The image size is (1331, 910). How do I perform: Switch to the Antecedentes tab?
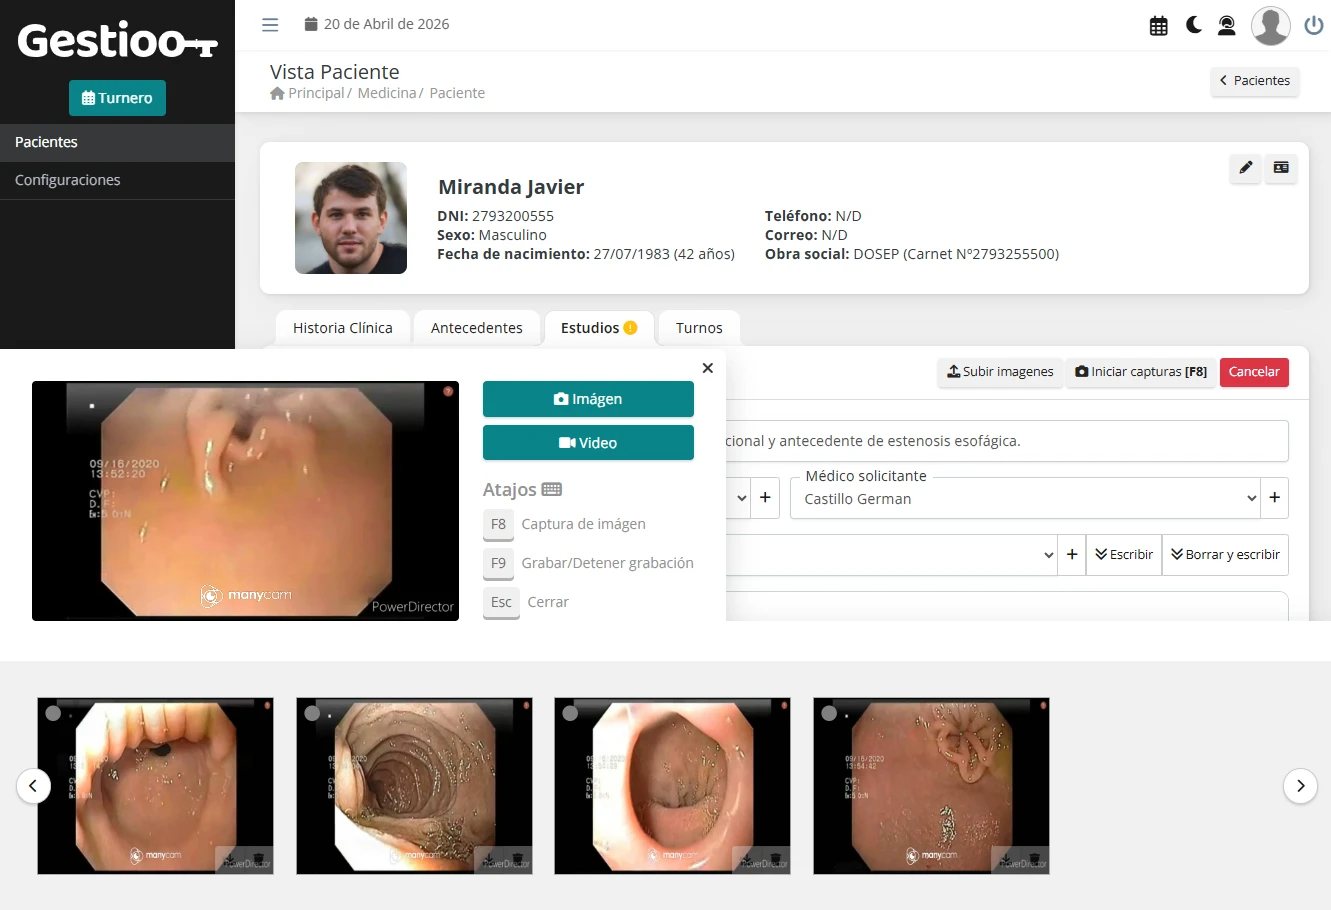click(476, 328)
